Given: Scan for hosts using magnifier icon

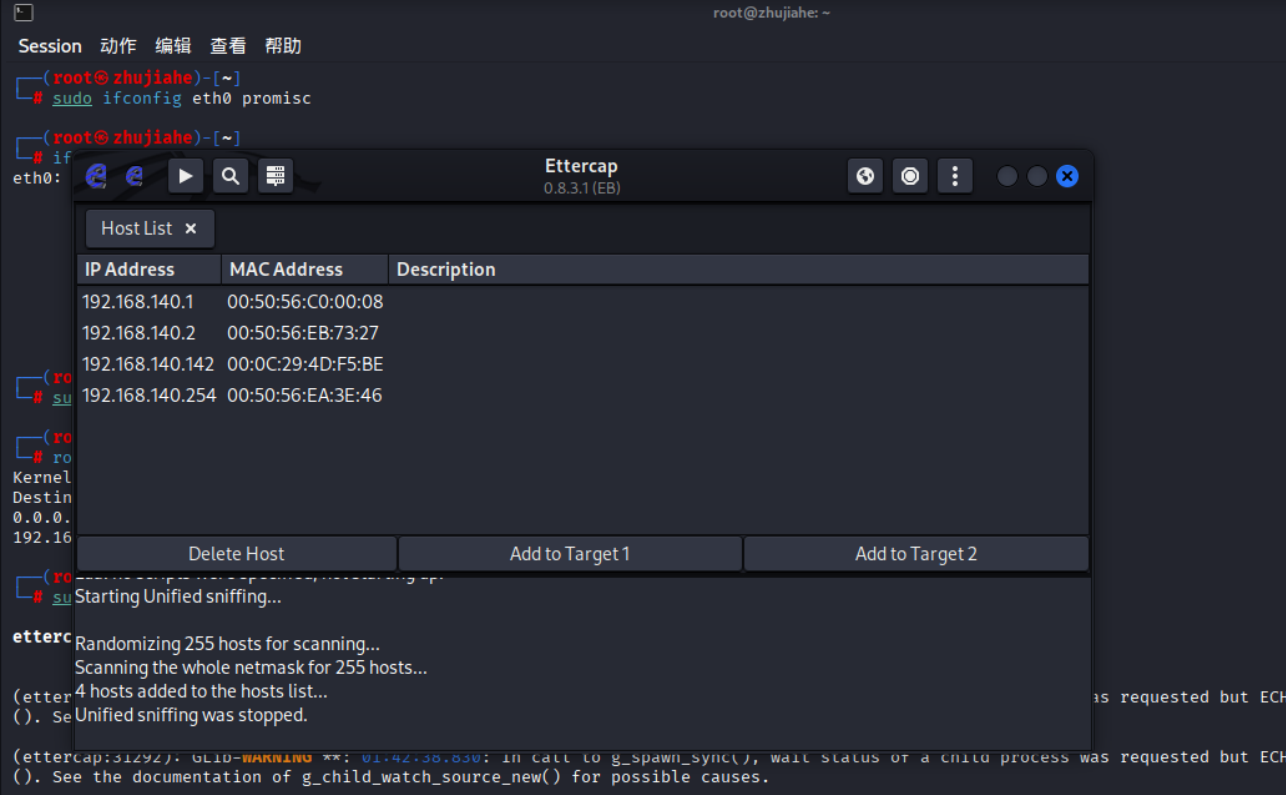Looking at the screenshot, I should (x=231, y=176).
